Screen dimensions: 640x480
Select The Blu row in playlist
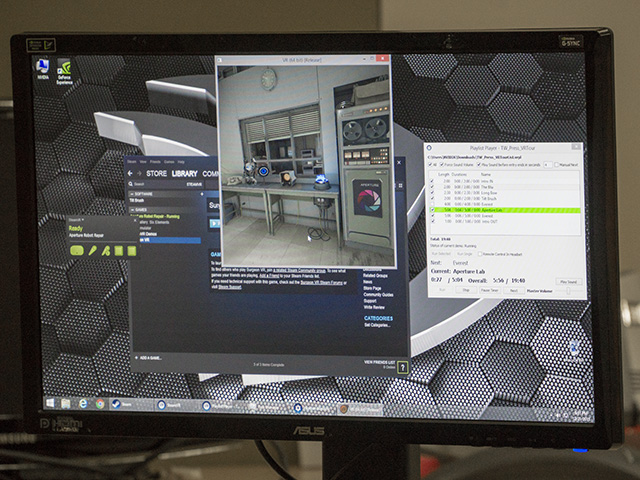pyautogui.click(x=505, y=187)
